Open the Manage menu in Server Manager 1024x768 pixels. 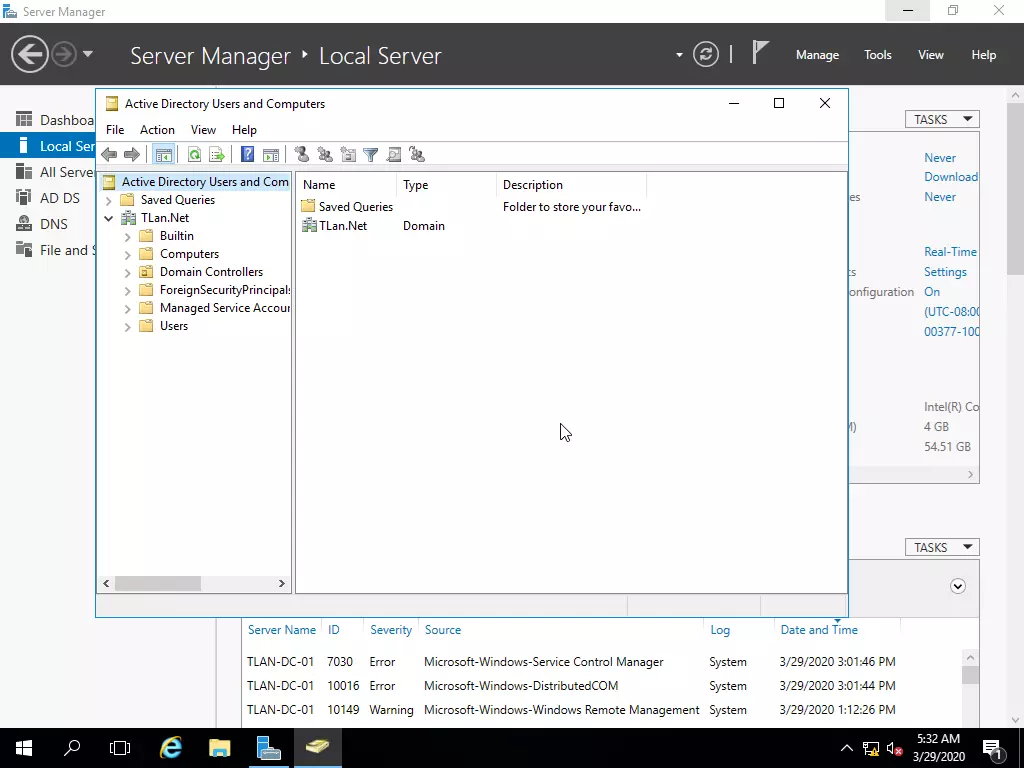click(817, 55)
